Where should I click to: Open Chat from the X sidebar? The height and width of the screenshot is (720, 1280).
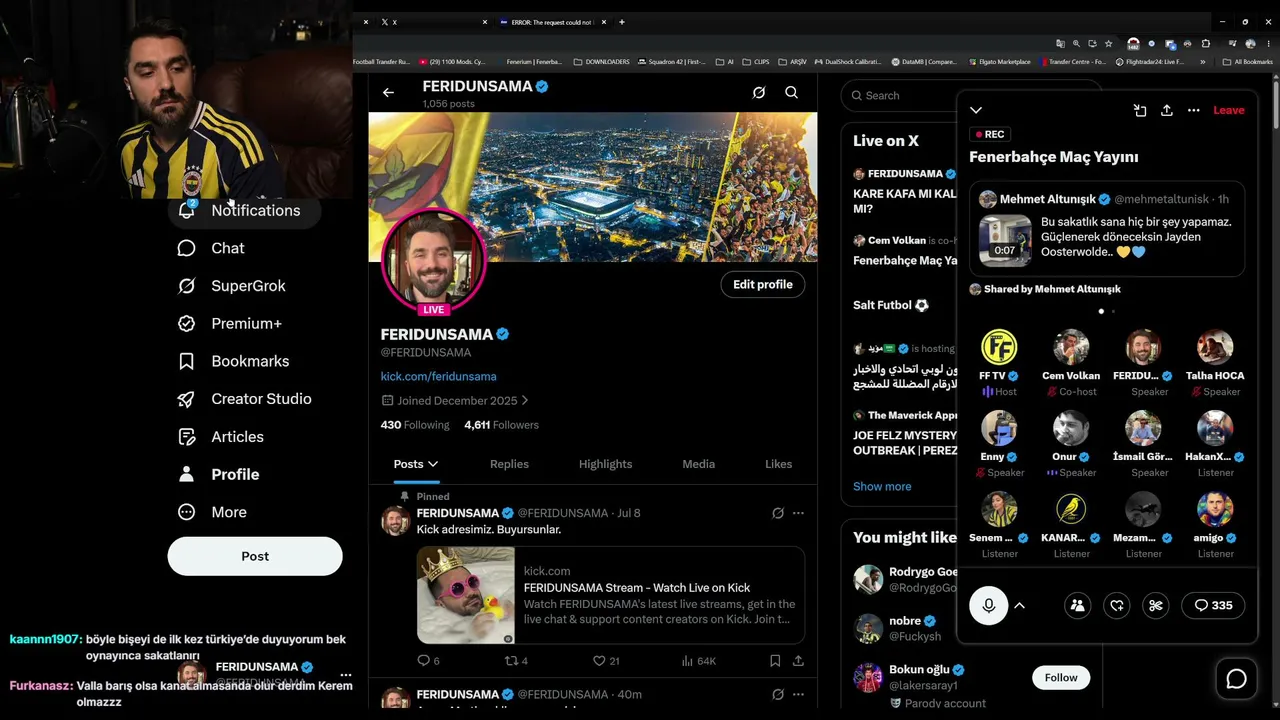(x=211, y=248)
